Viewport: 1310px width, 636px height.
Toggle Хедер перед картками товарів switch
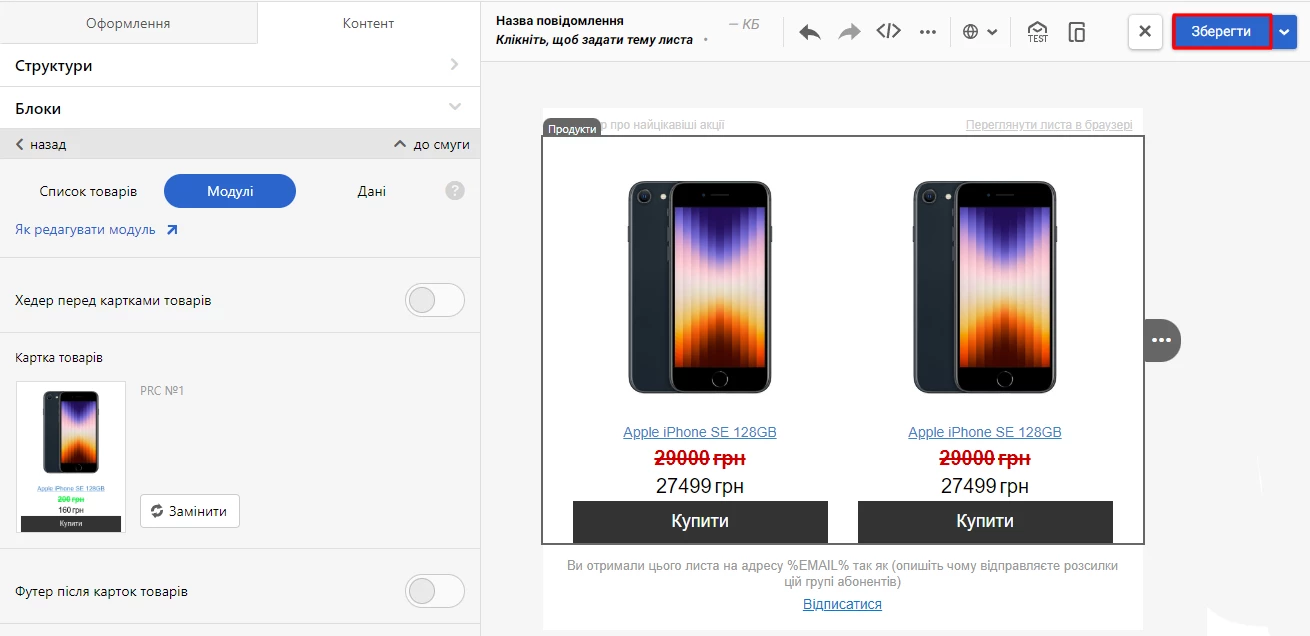coord(435,300)
